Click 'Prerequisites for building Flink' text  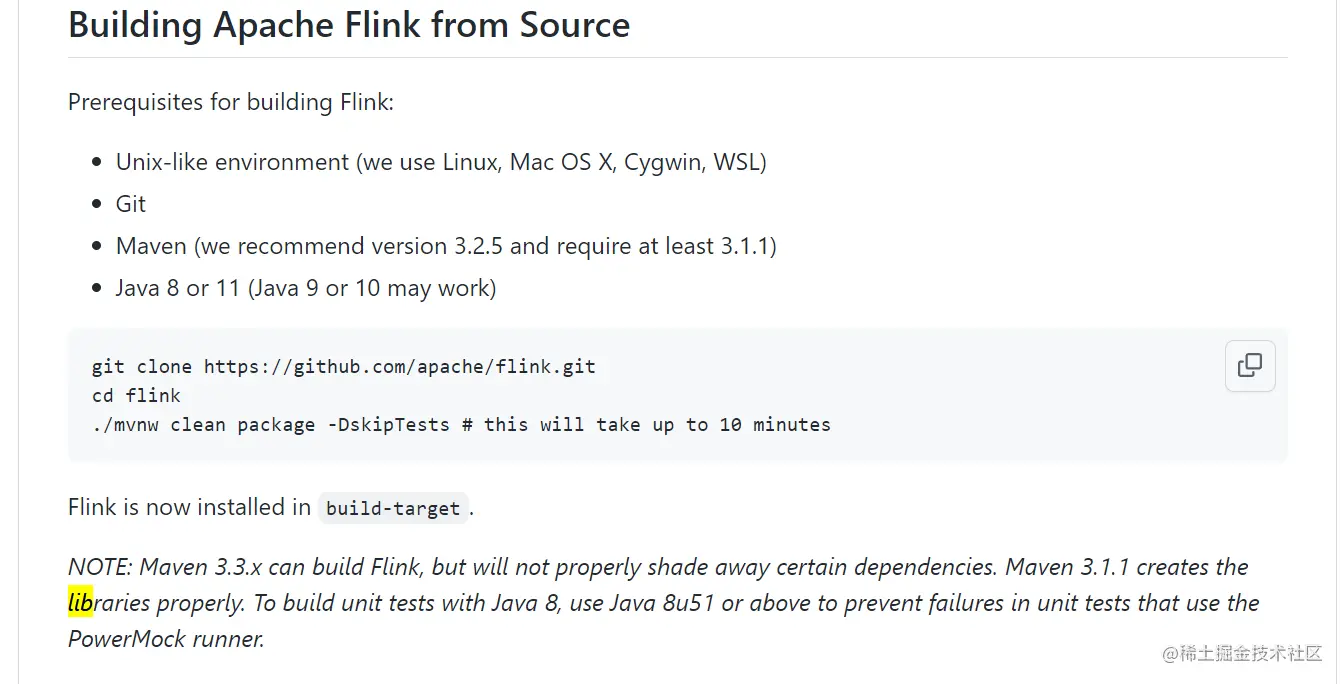click(231, 102)
